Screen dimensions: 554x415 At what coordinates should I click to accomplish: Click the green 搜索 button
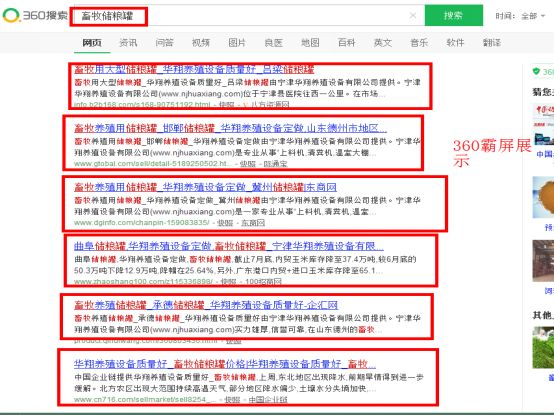(453, 15)
